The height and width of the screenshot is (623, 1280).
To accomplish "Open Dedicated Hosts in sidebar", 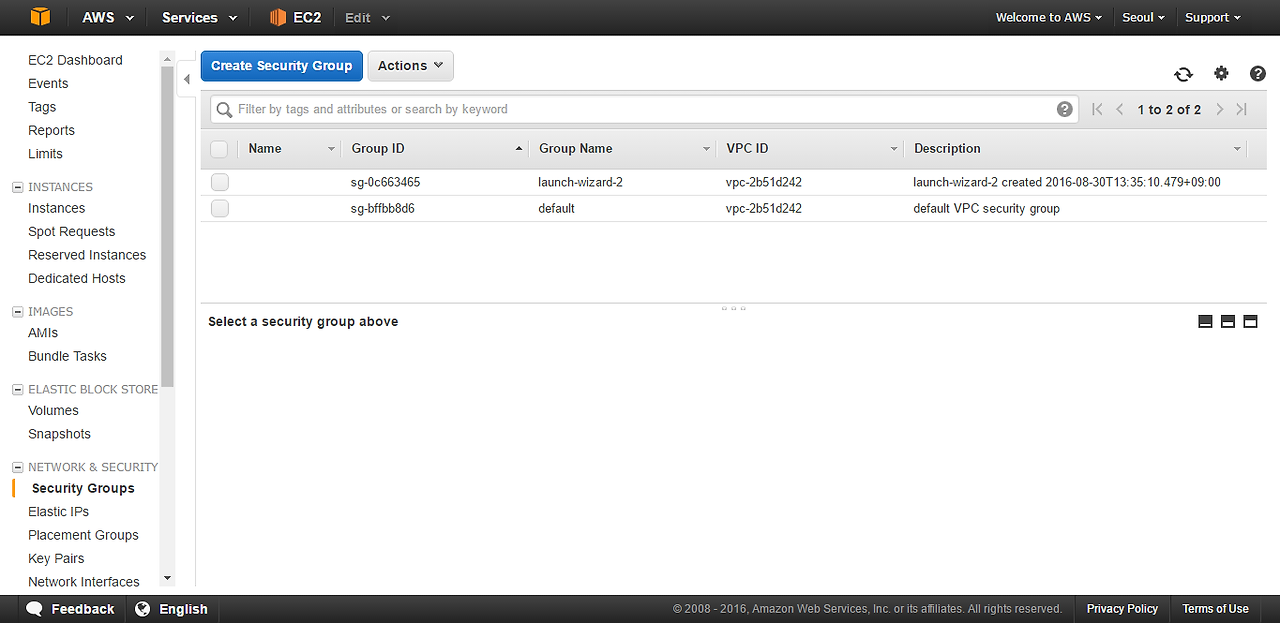I will (x=77, y=279).
